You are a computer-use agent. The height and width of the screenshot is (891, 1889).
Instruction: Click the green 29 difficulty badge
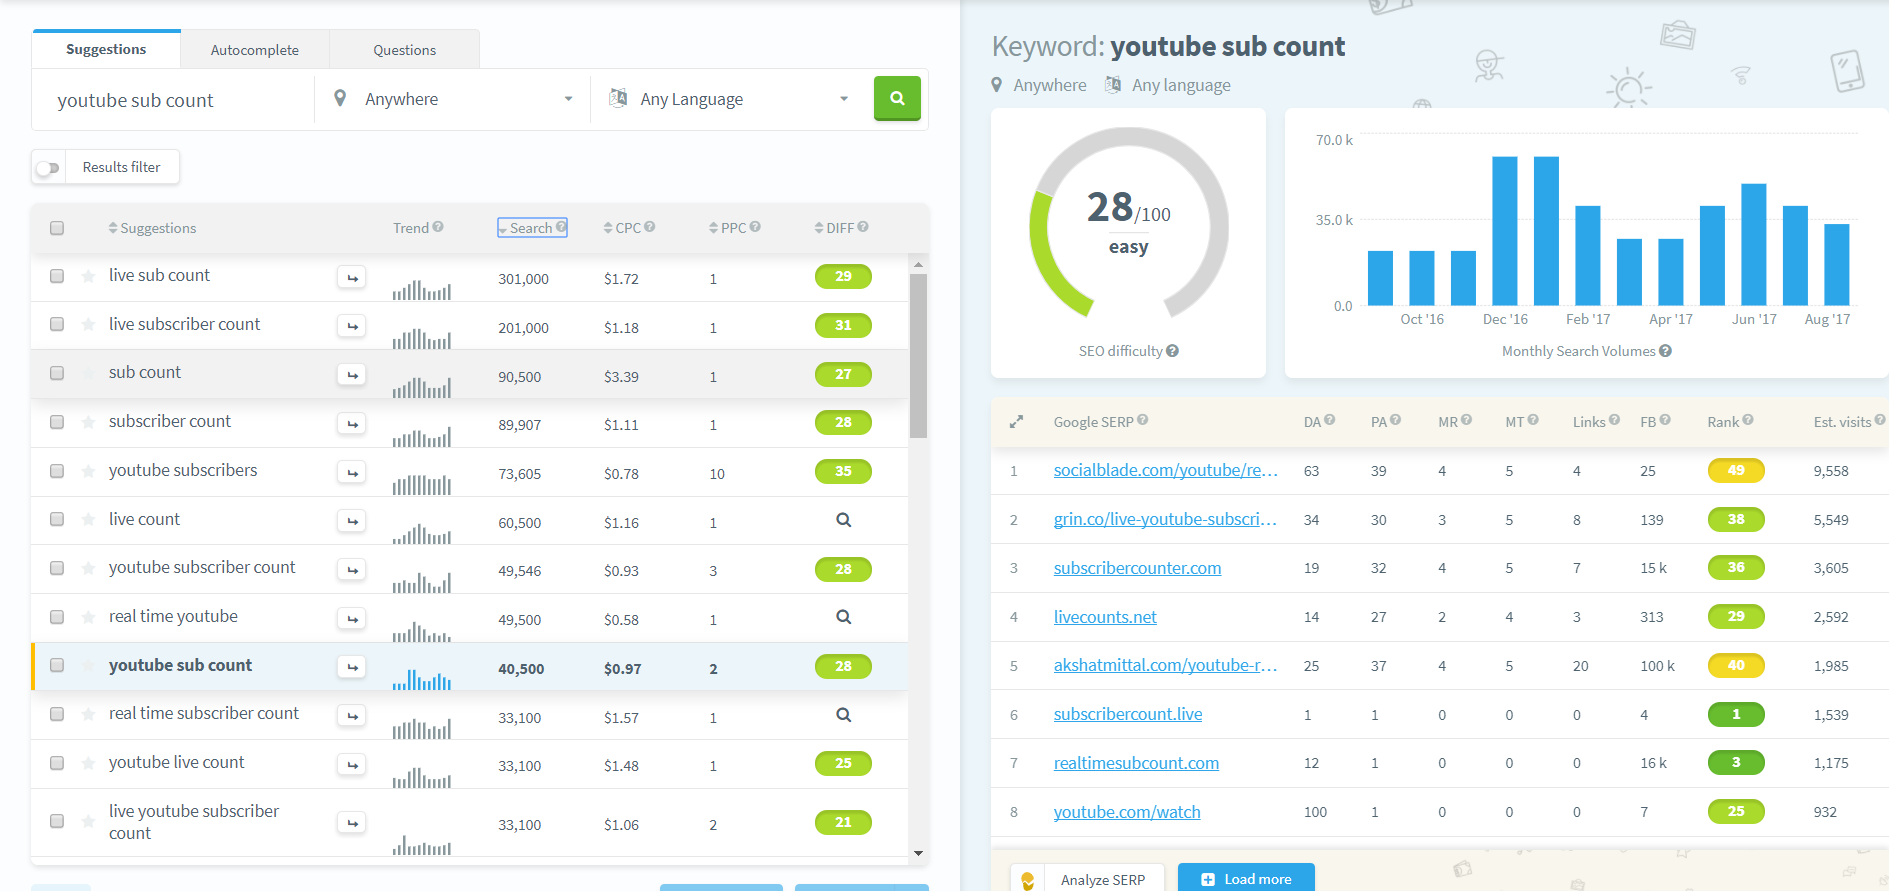coord(843,277)
